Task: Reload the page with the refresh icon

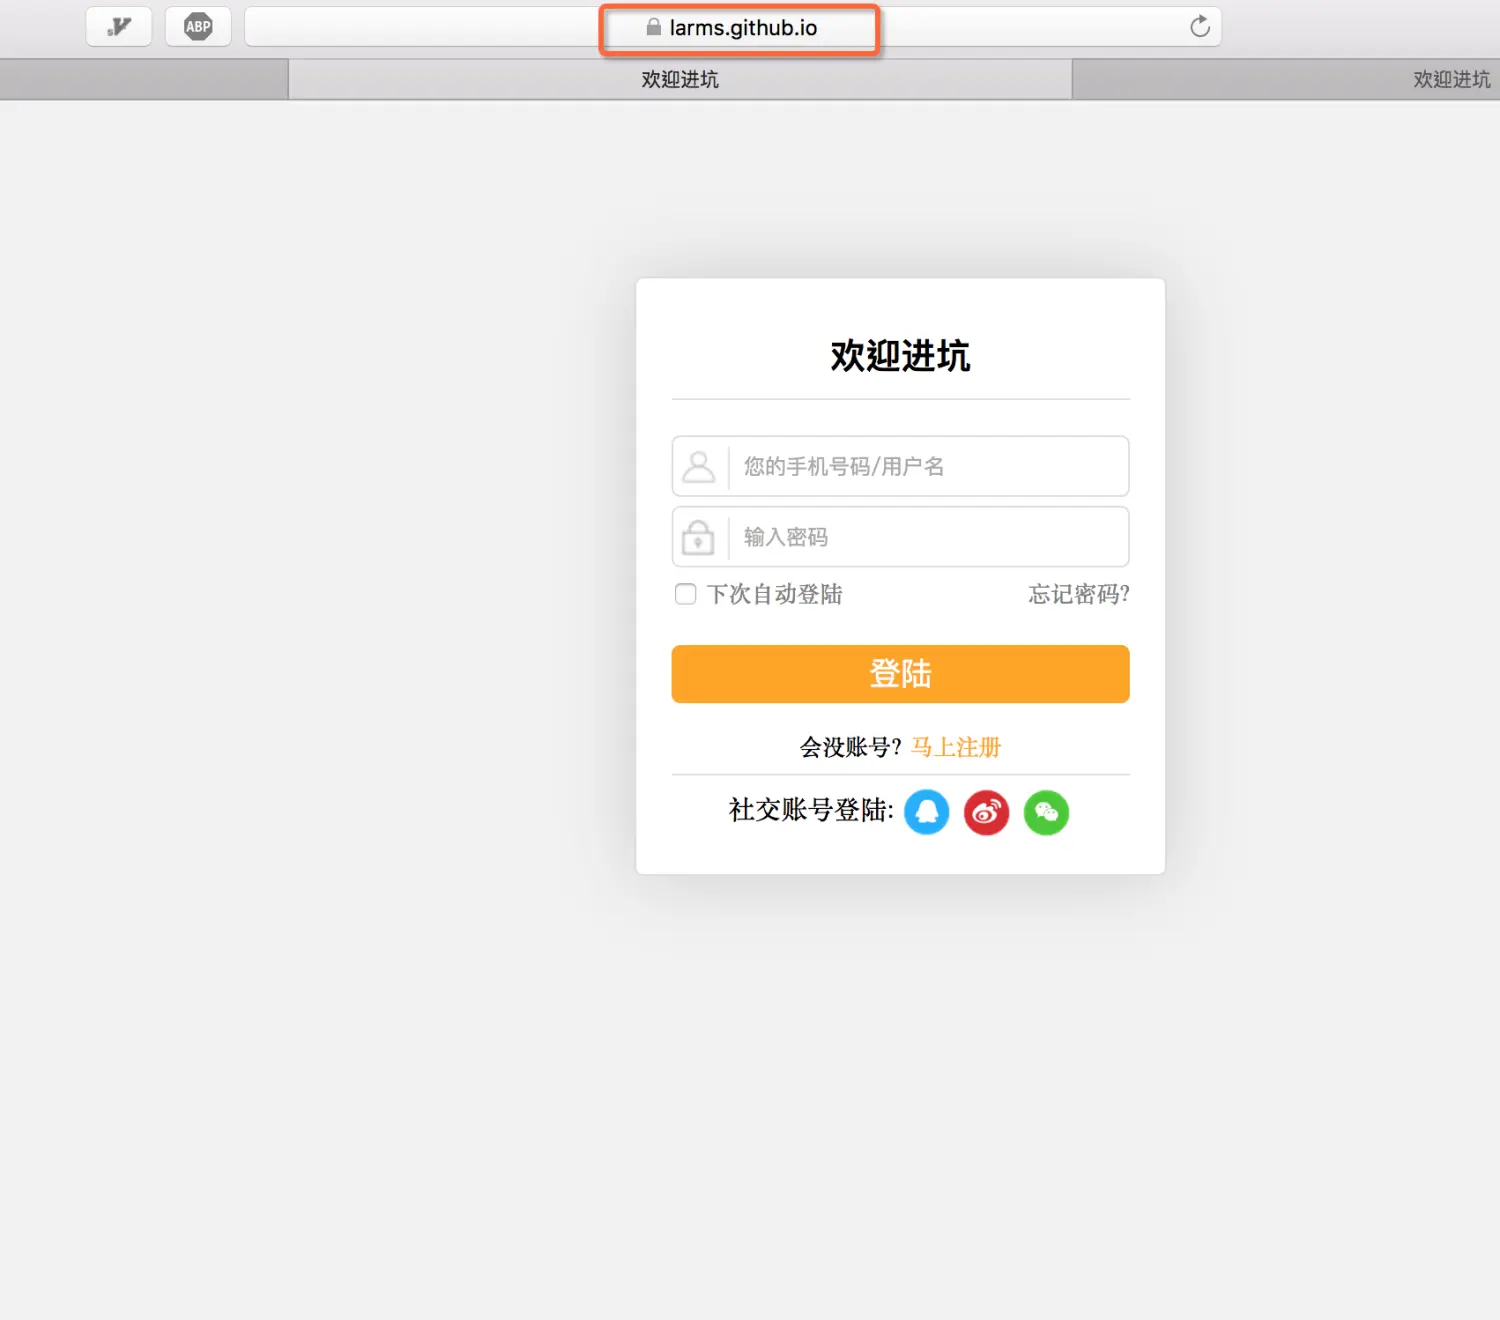Action: 1200,27
